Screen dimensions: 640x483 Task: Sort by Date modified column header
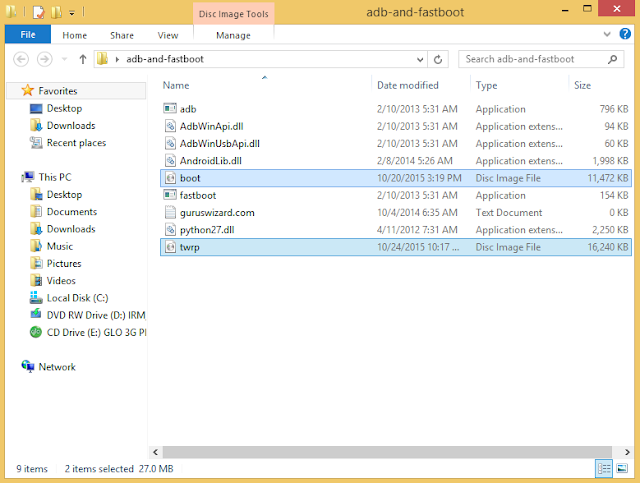point(408,85)
